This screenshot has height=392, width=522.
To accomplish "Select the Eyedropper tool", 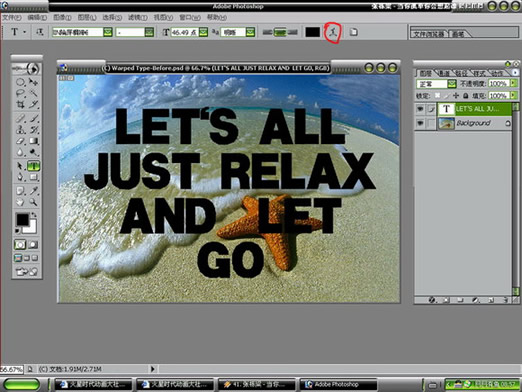I will click(x=33, y=191).
